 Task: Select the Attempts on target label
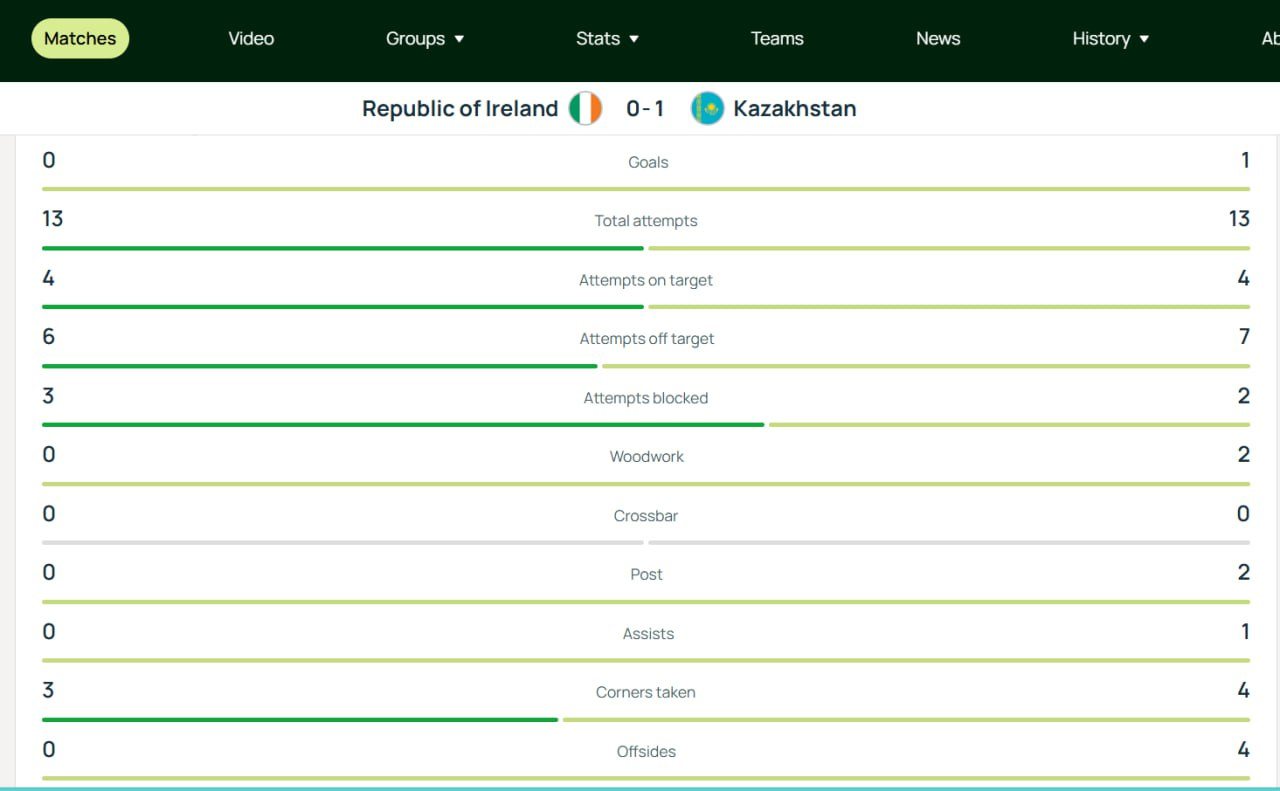pos(646,280)
